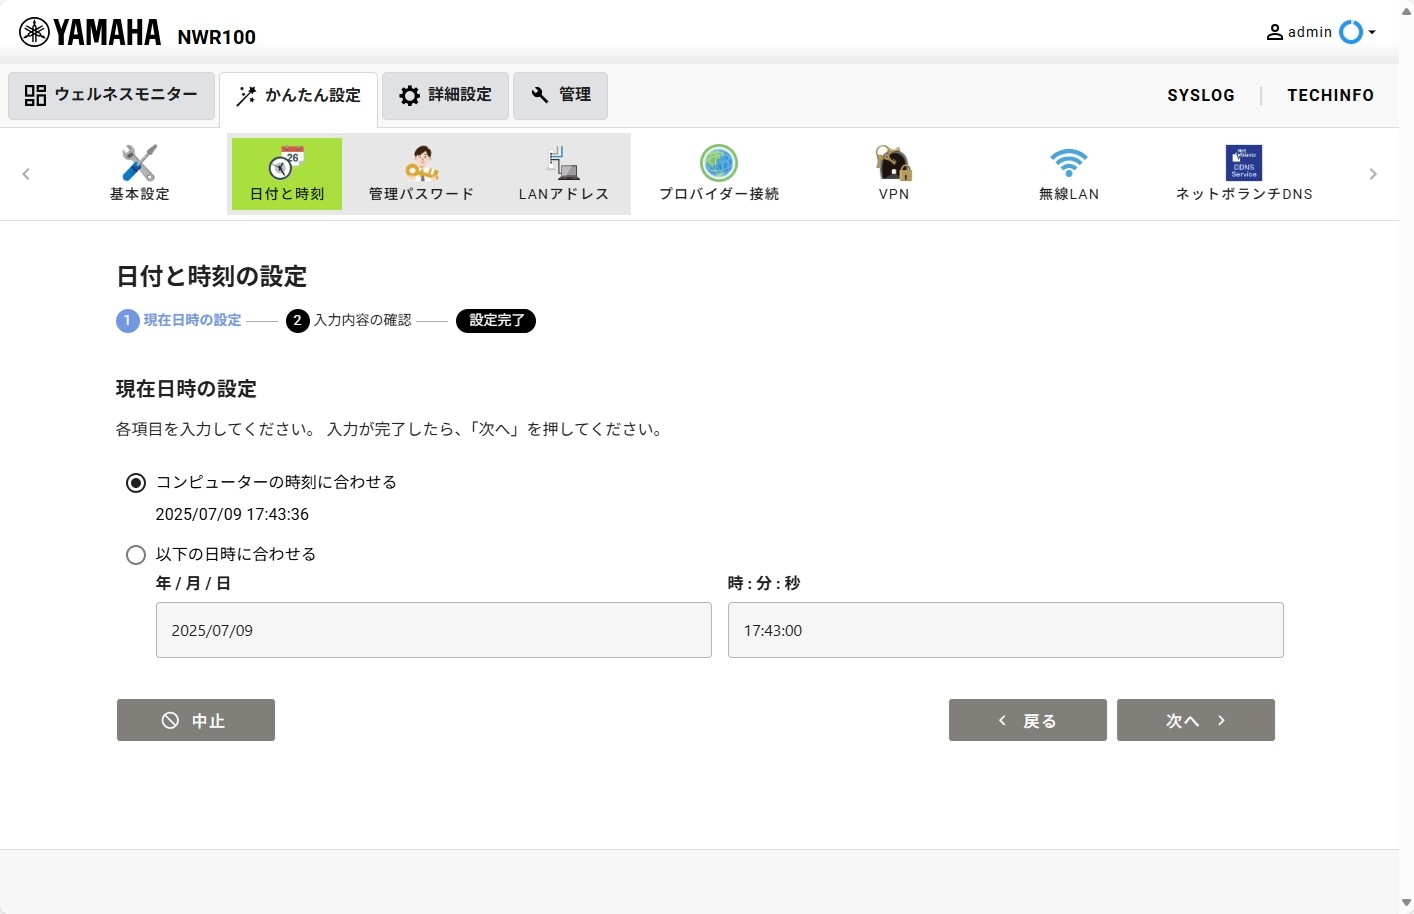Switch to the ウェルネスモニター tab

pyautogui.click(x=111, y=96)
